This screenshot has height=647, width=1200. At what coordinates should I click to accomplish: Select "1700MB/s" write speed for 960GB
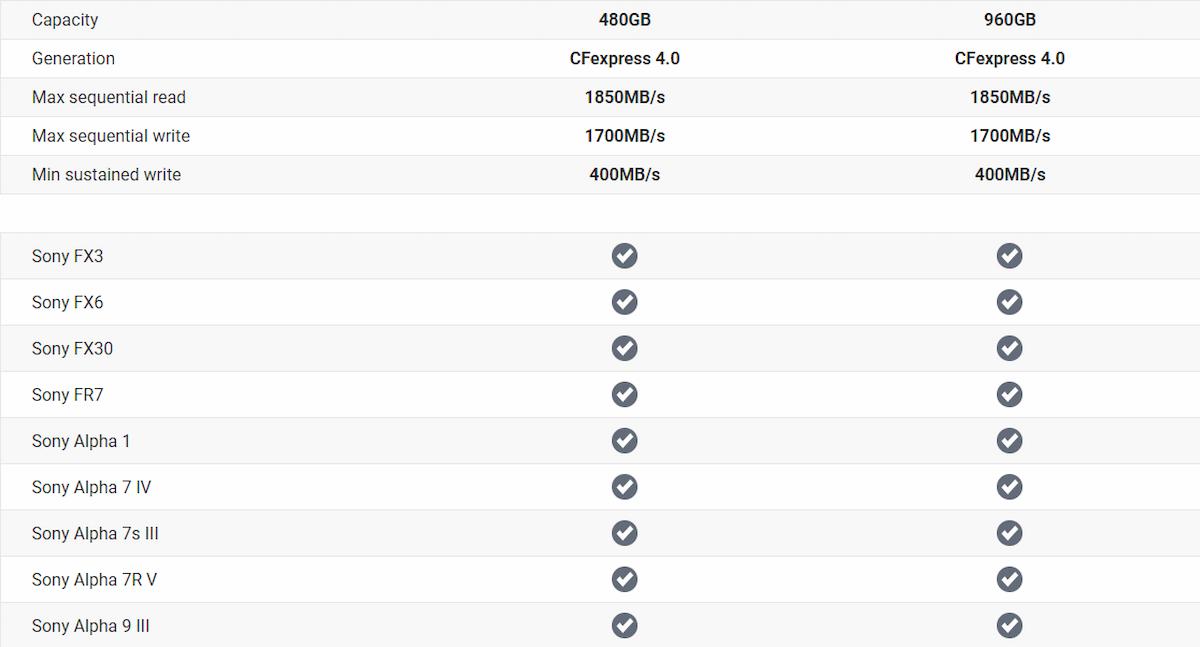coord(1010,136)
